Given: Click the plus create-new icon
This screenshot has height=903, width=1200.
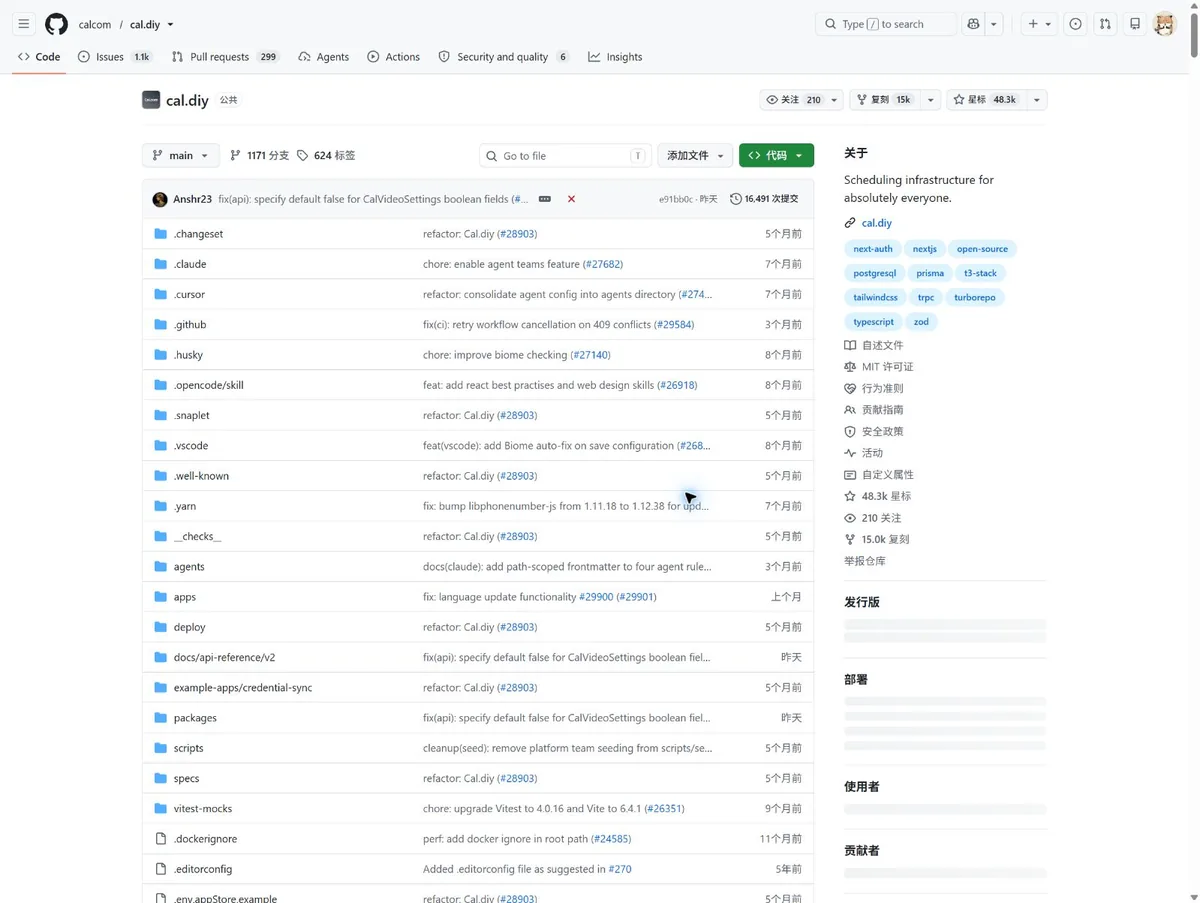Looking at the screenshot, I should [x=1033, y=24].
